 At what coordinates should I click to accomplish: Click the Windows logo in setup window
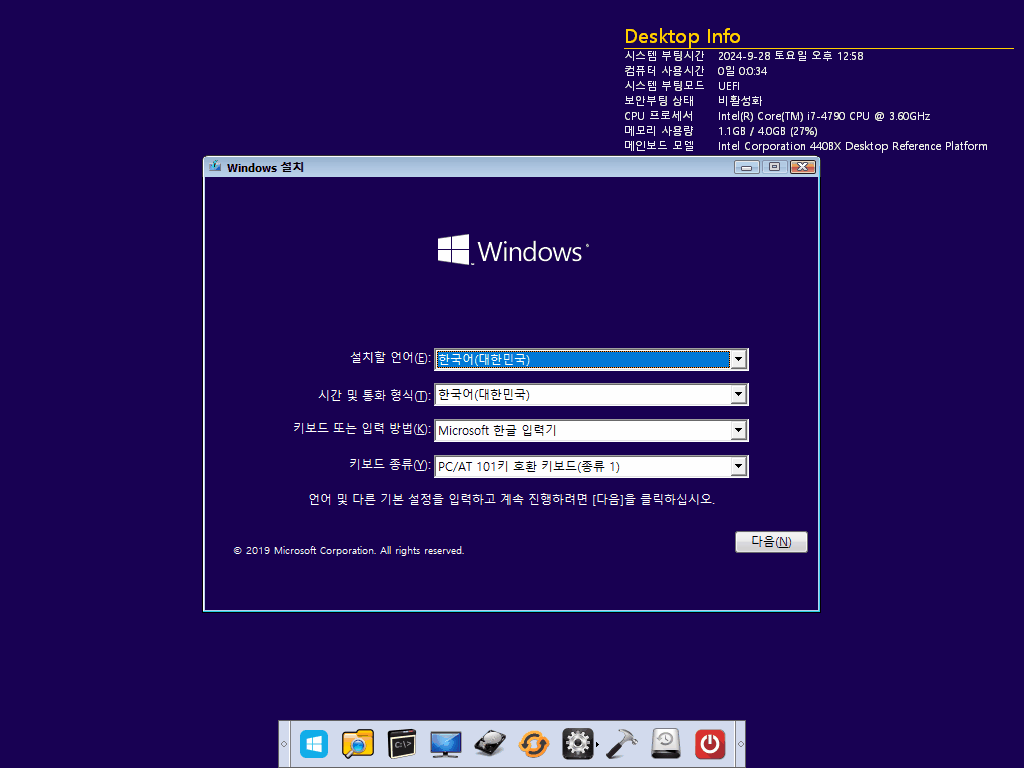coord(513,250)
